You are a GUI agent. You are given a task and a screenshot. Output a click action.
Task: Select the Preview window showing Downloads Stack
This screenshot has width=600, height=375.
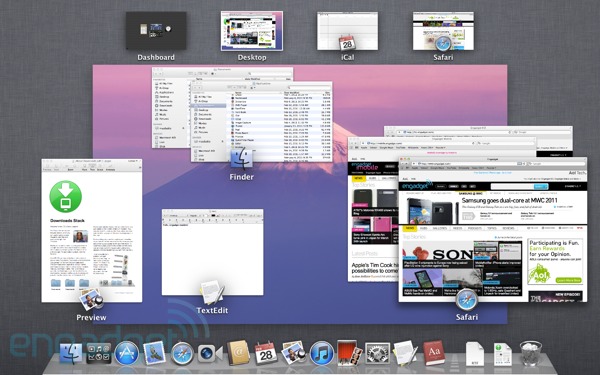pos(92,231)
